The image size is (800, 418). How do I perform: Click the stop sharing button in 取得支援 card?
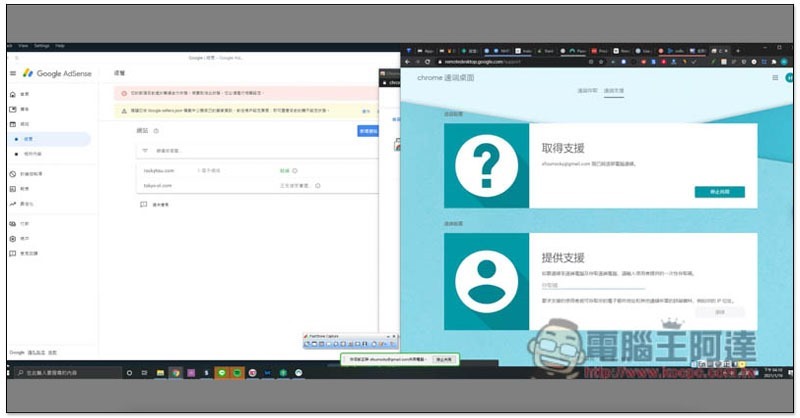tap(720, 192)
